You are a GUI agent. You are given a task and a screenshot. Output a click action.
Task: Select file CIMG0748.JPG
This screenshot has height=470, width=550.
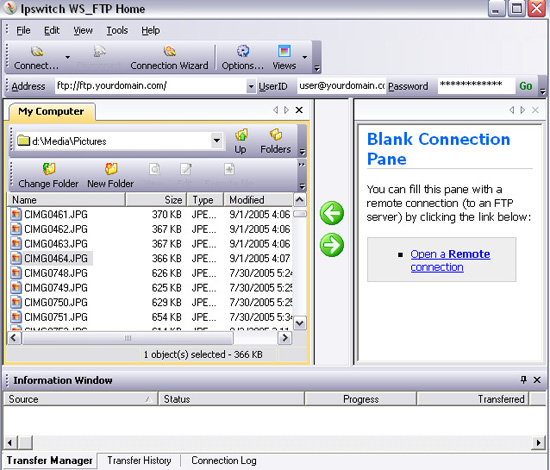[56, 273]
